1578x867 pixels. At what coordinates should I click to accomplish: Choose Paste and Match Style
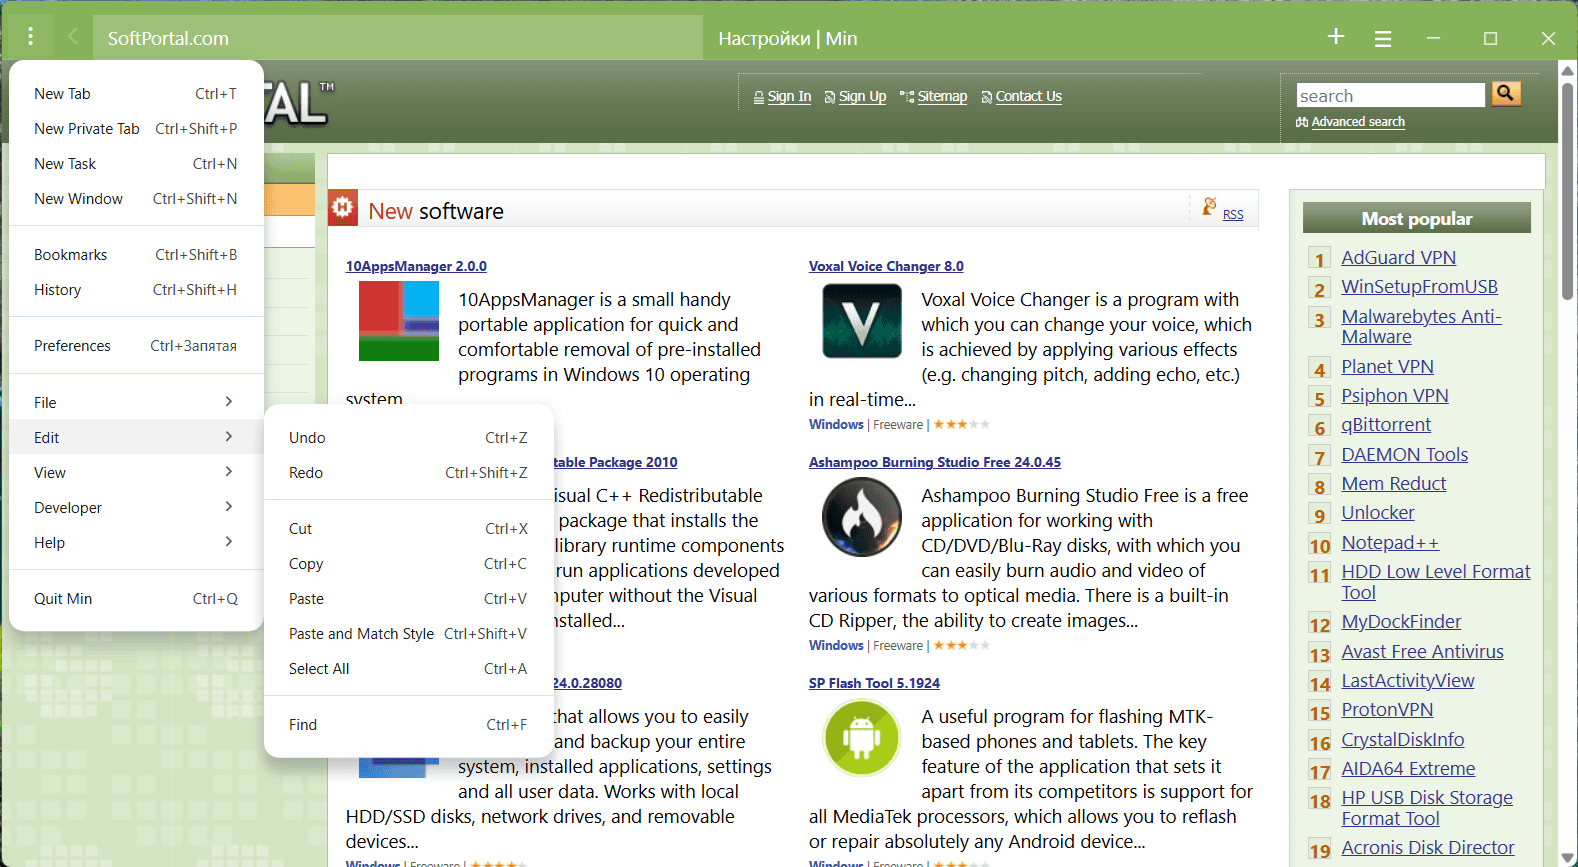click(408, 634)
